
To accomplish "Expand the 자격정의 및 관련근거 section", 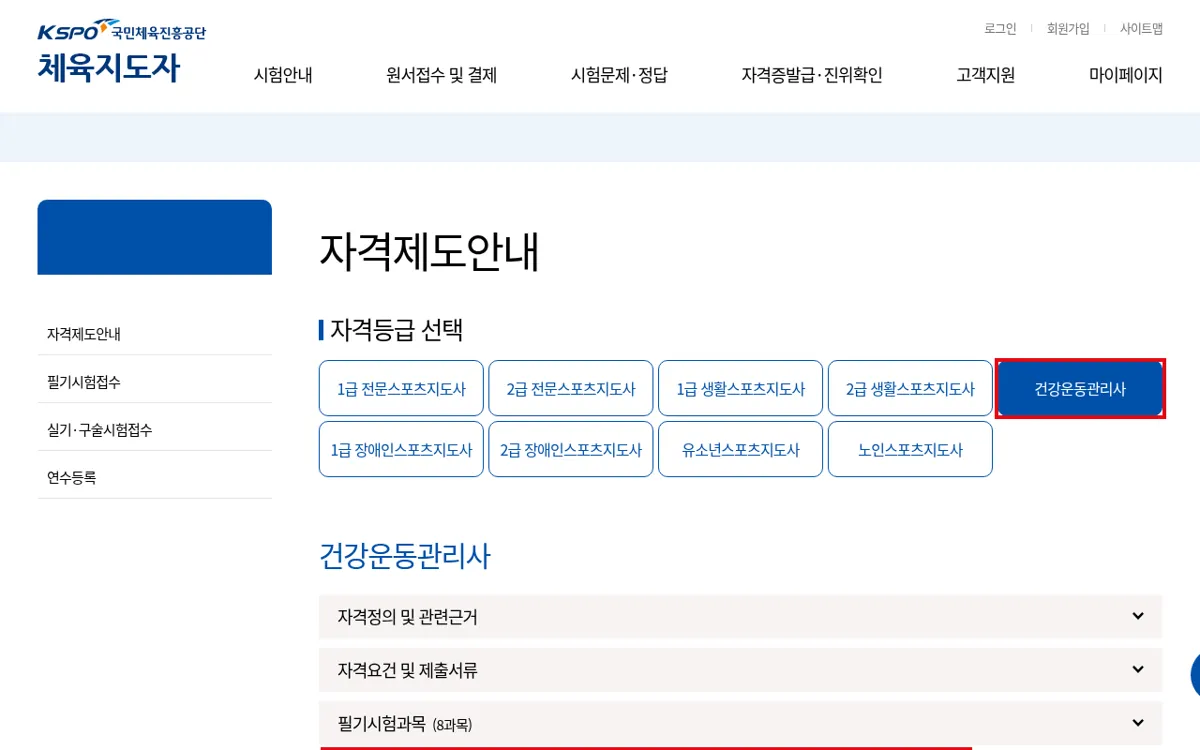I will [740, 617].
